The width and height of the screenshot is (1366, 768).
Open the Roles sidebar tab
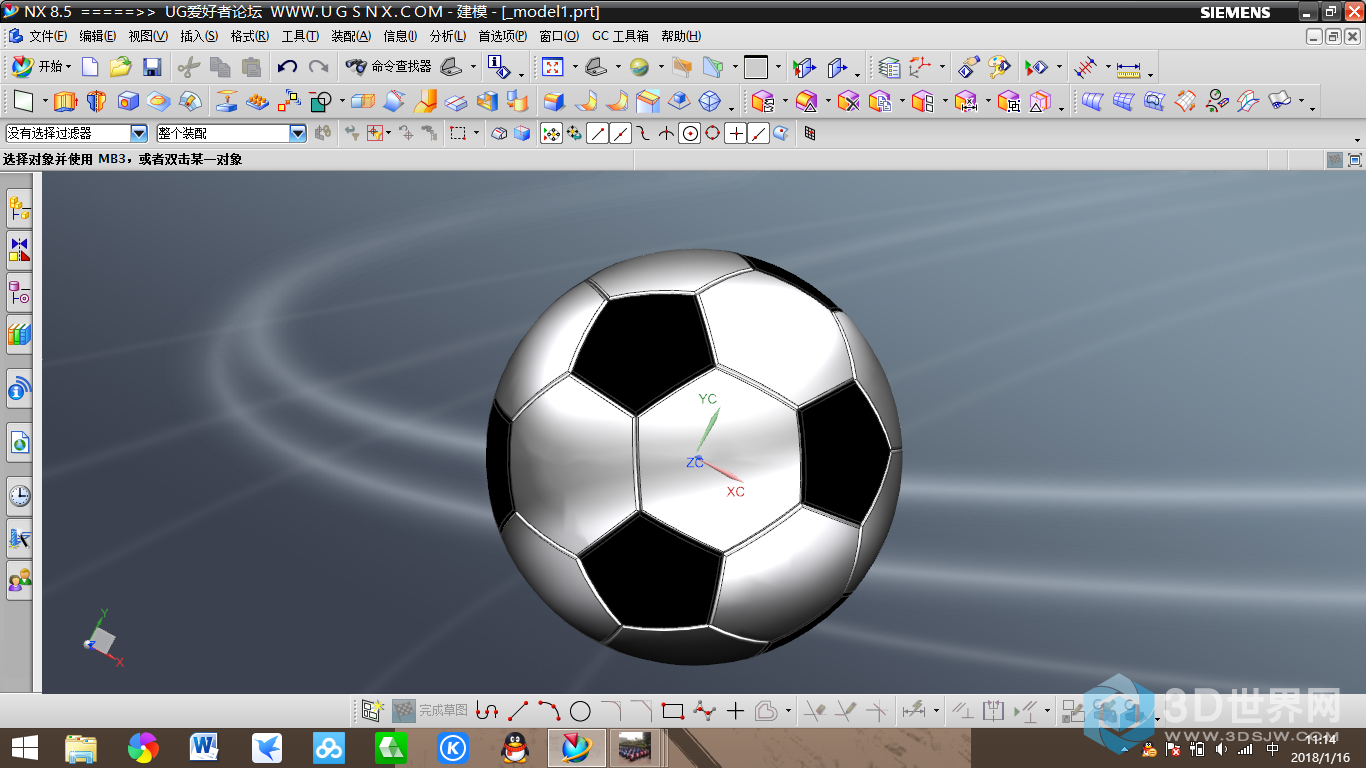coord(19,580)
